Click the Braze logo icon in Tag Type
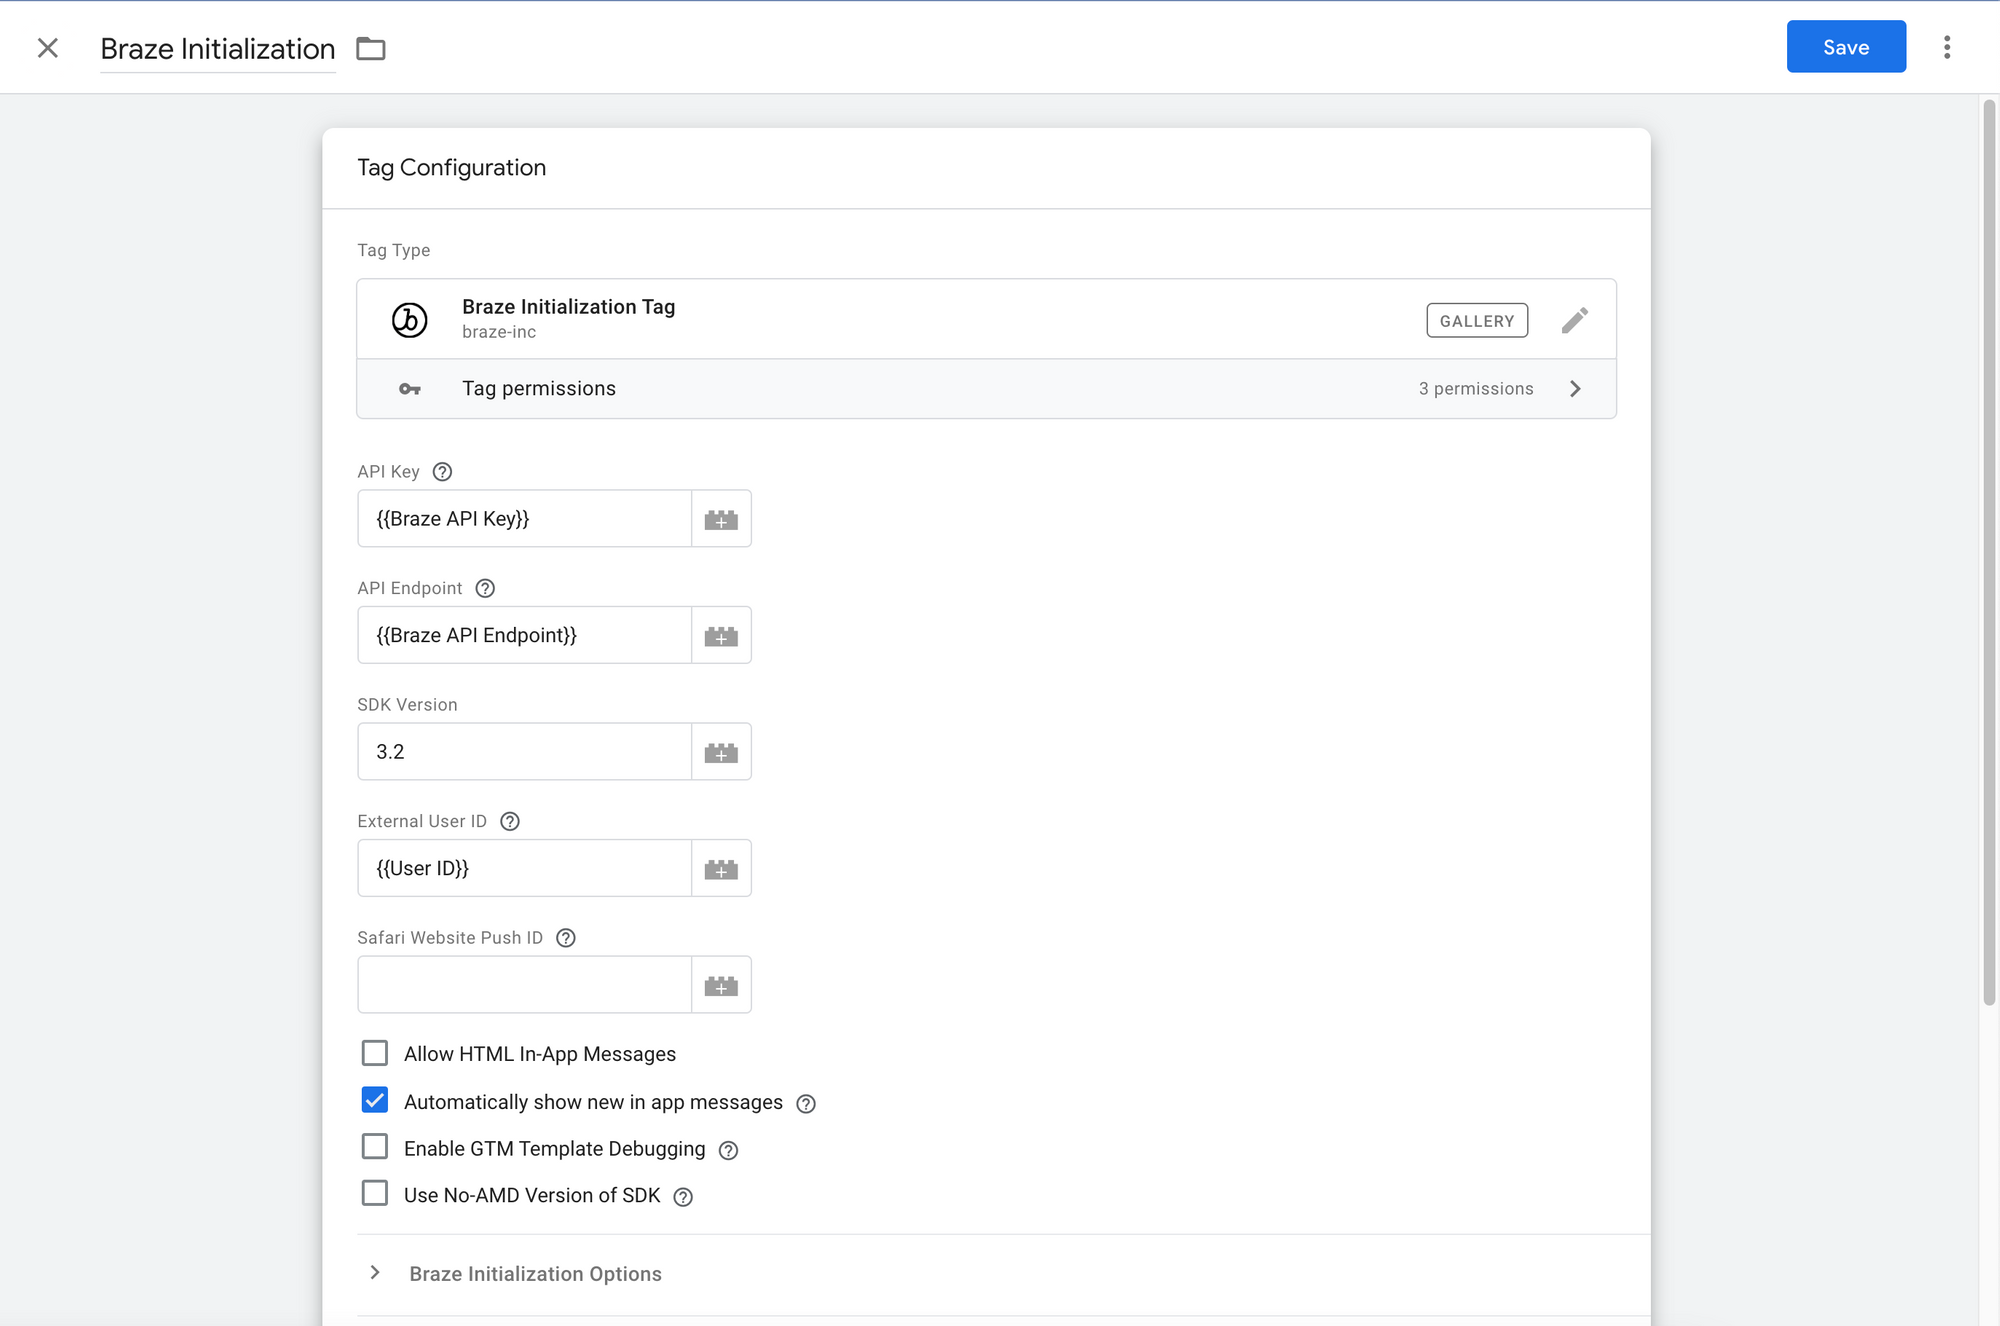This screenshot has width=2000, height=1326. coord(409,320)
